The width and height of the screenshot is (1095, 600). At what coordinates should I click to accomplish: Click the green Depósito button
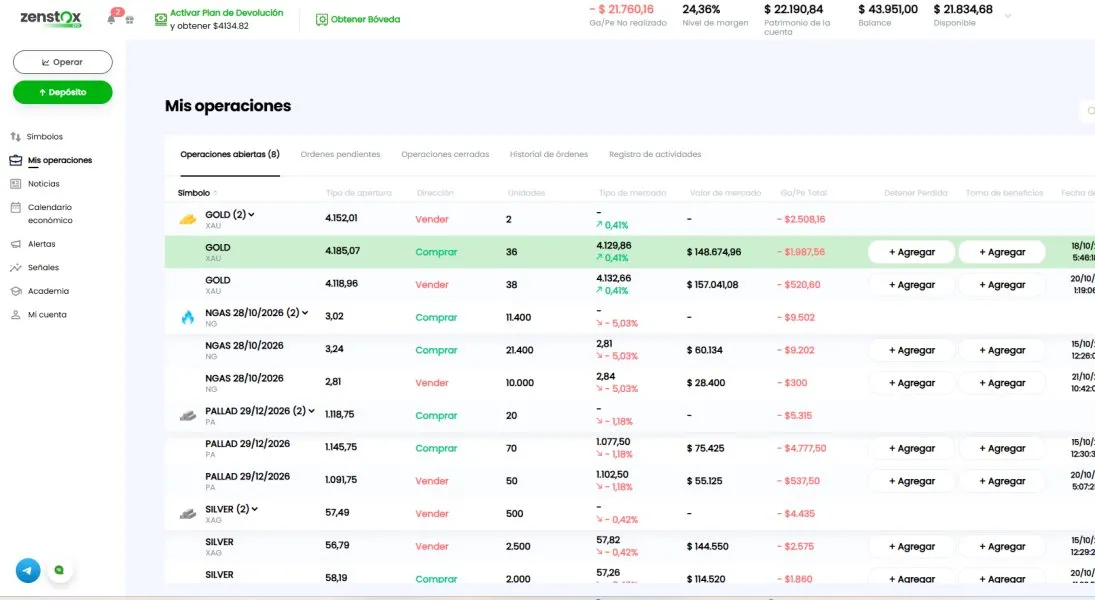[63, 92]
